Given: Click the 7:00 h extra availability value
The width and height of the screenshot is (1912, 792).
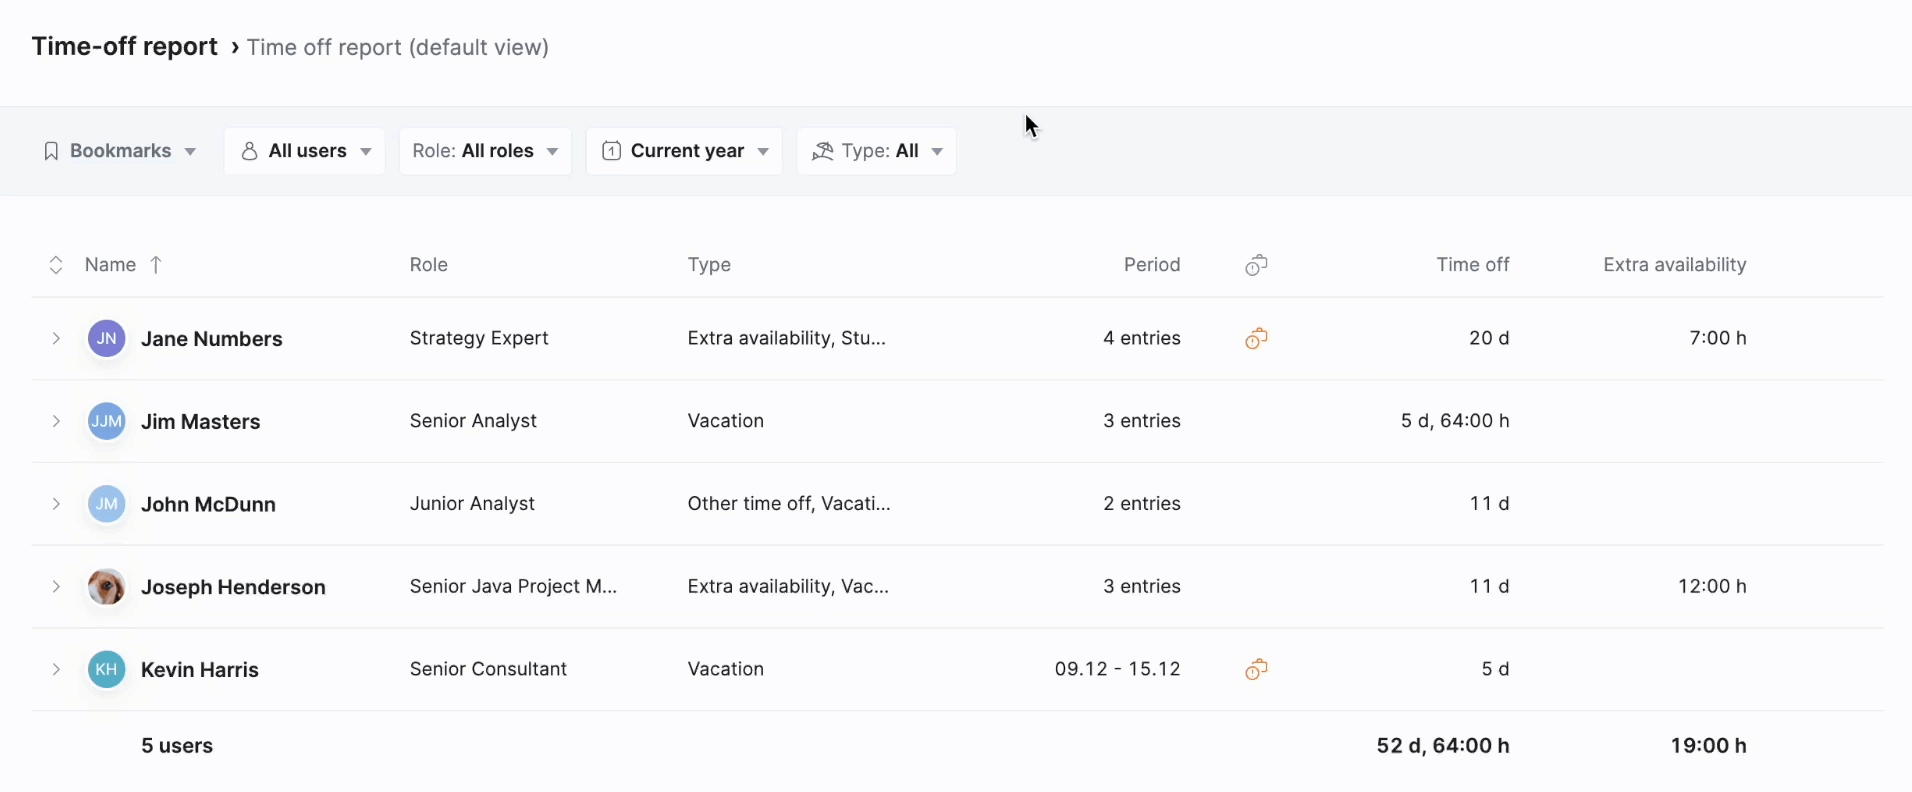Looking at the screenshot, I should pyautogui.click(x=1718, y=339).
